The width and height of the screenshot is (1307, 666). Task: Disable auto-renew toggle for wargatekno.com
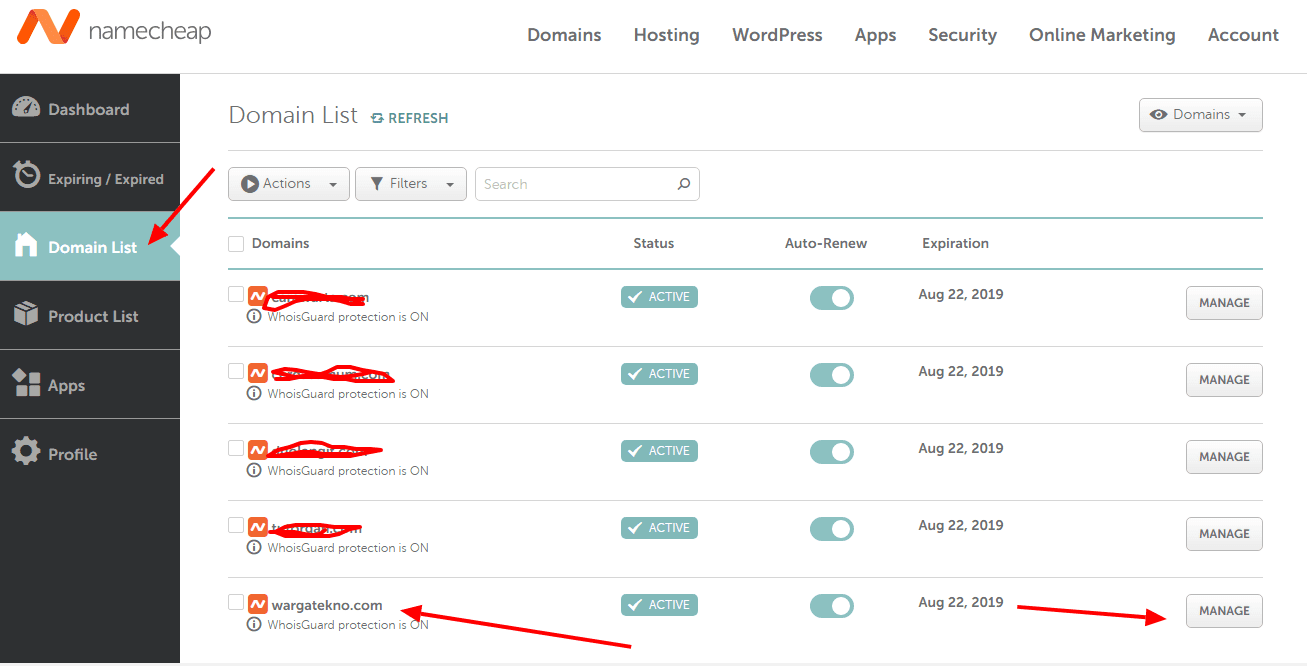tap(832, 606)
